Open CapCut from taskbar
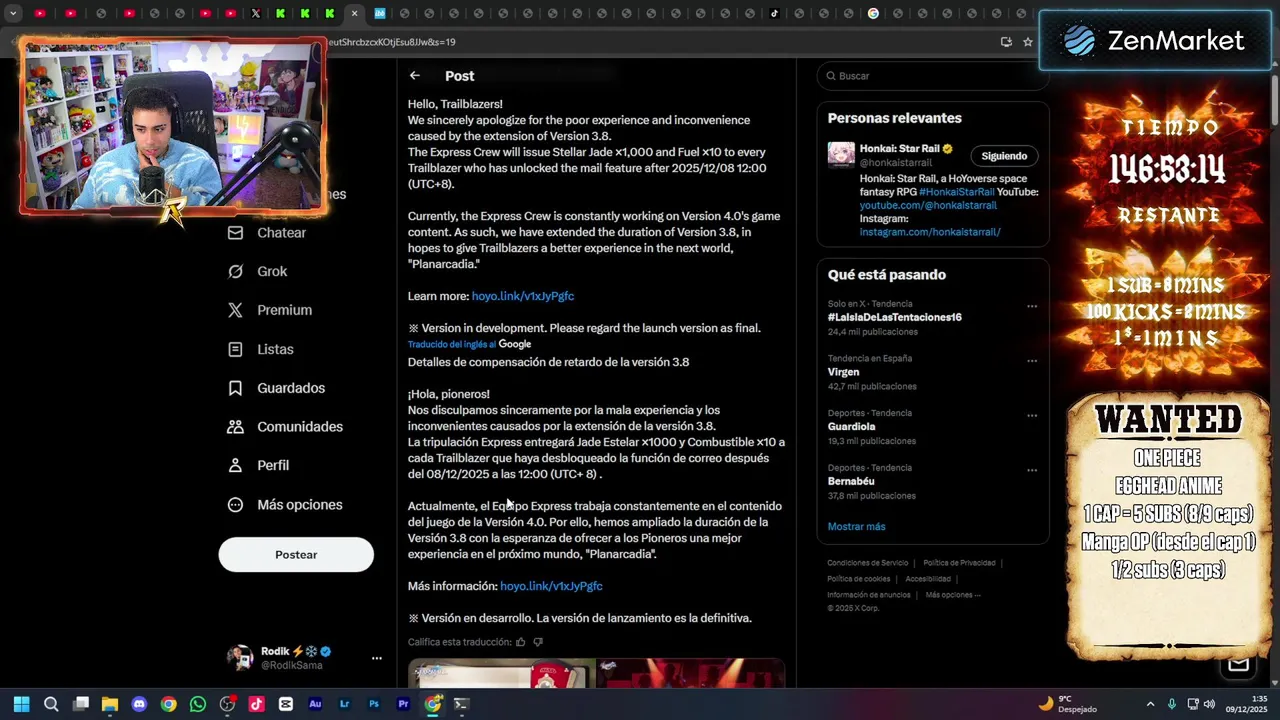The width and height of the screenshot is (1280, 720). 286,704
